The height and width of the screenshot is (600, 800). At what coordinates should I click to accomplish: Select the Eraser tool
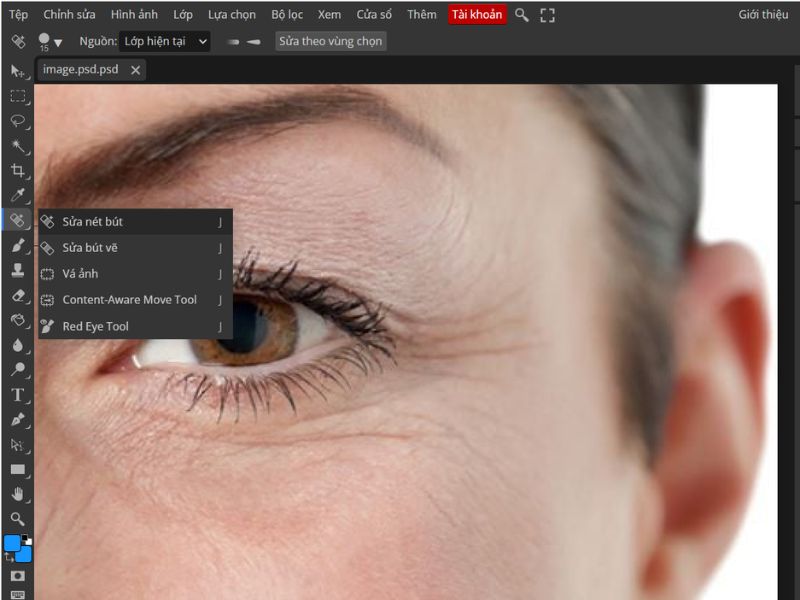tap(17, 295)
